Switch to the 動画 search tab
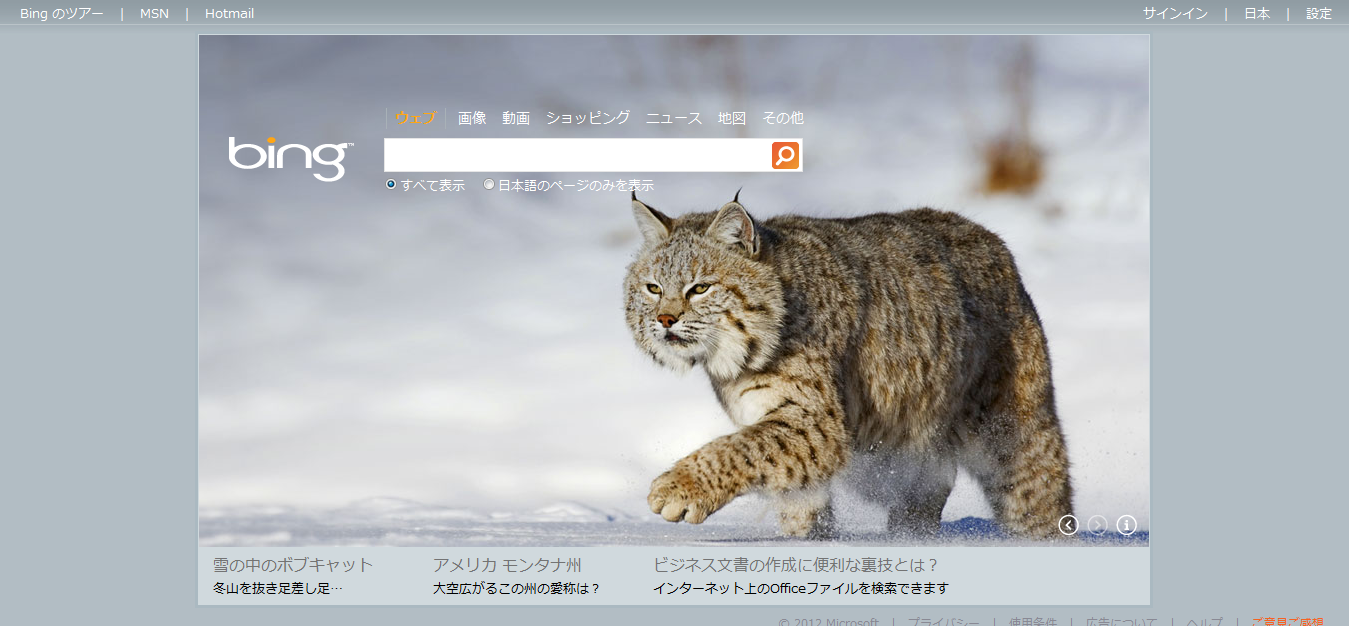 click(516, 118)
